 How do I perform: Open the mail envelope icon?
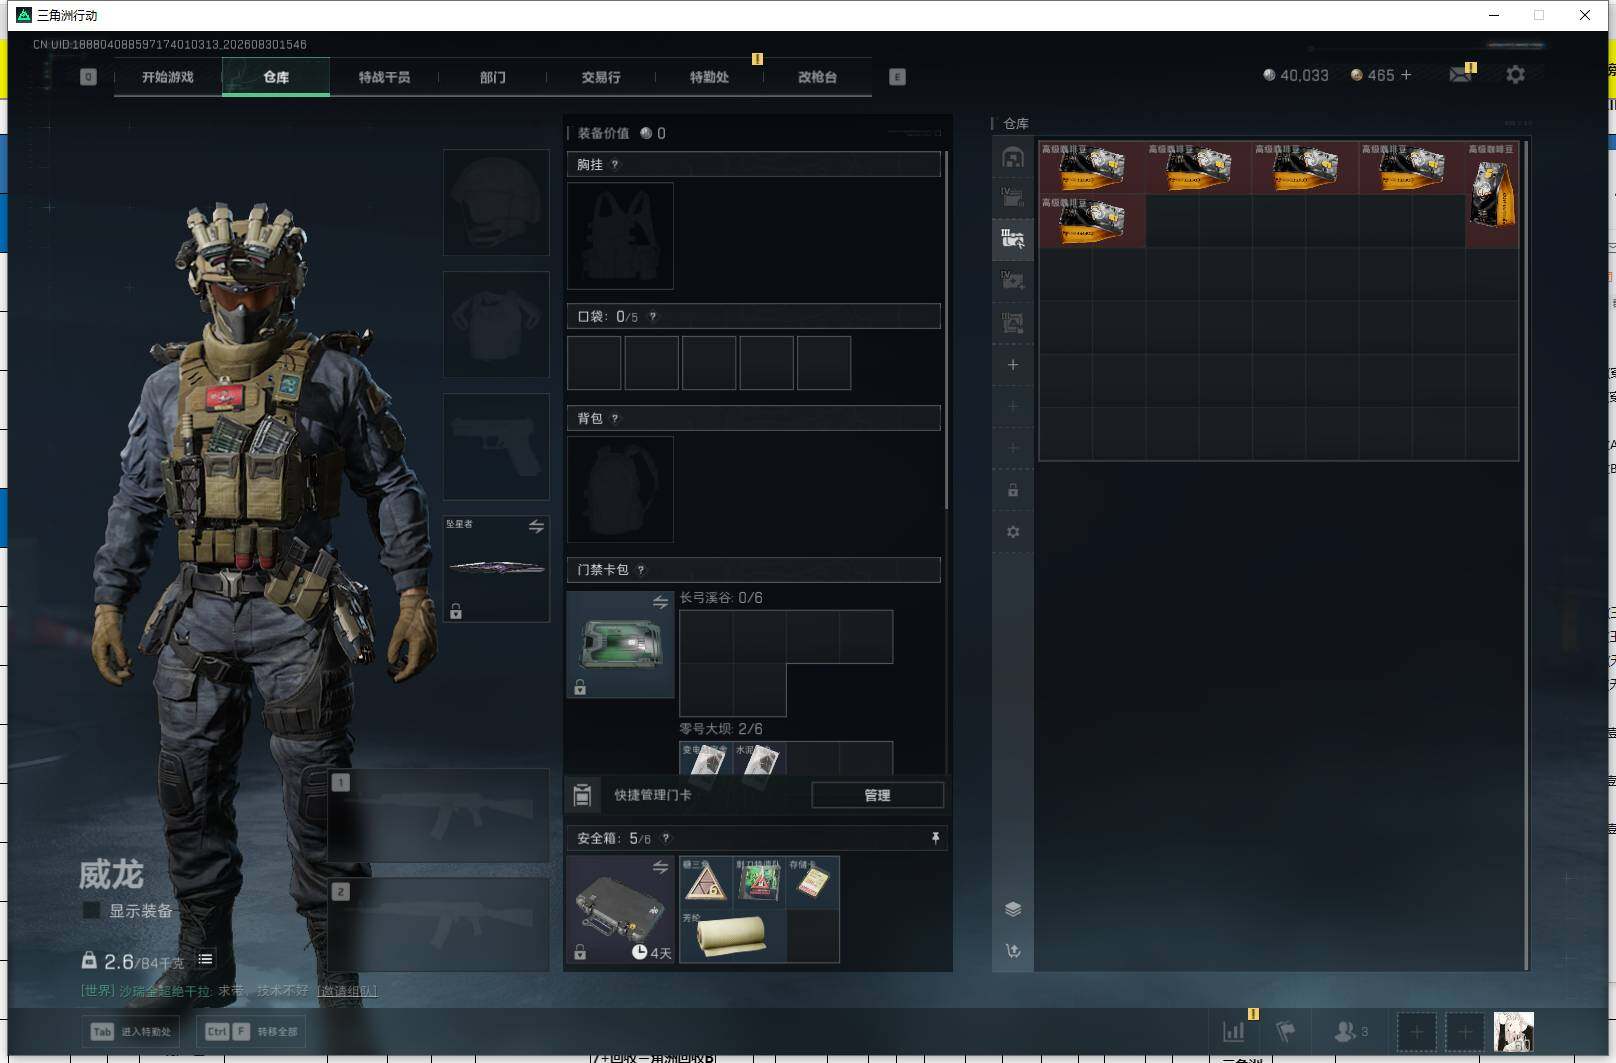1461,75
